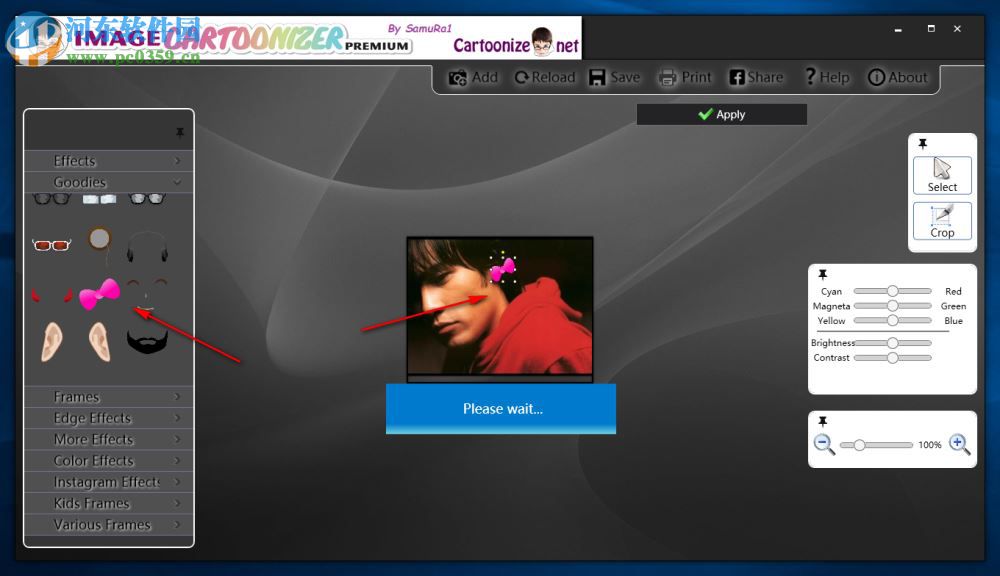The height and width of the screenshot is (576, 1000).
Task: Apply the current changes
Action: [x=721, y=115]
